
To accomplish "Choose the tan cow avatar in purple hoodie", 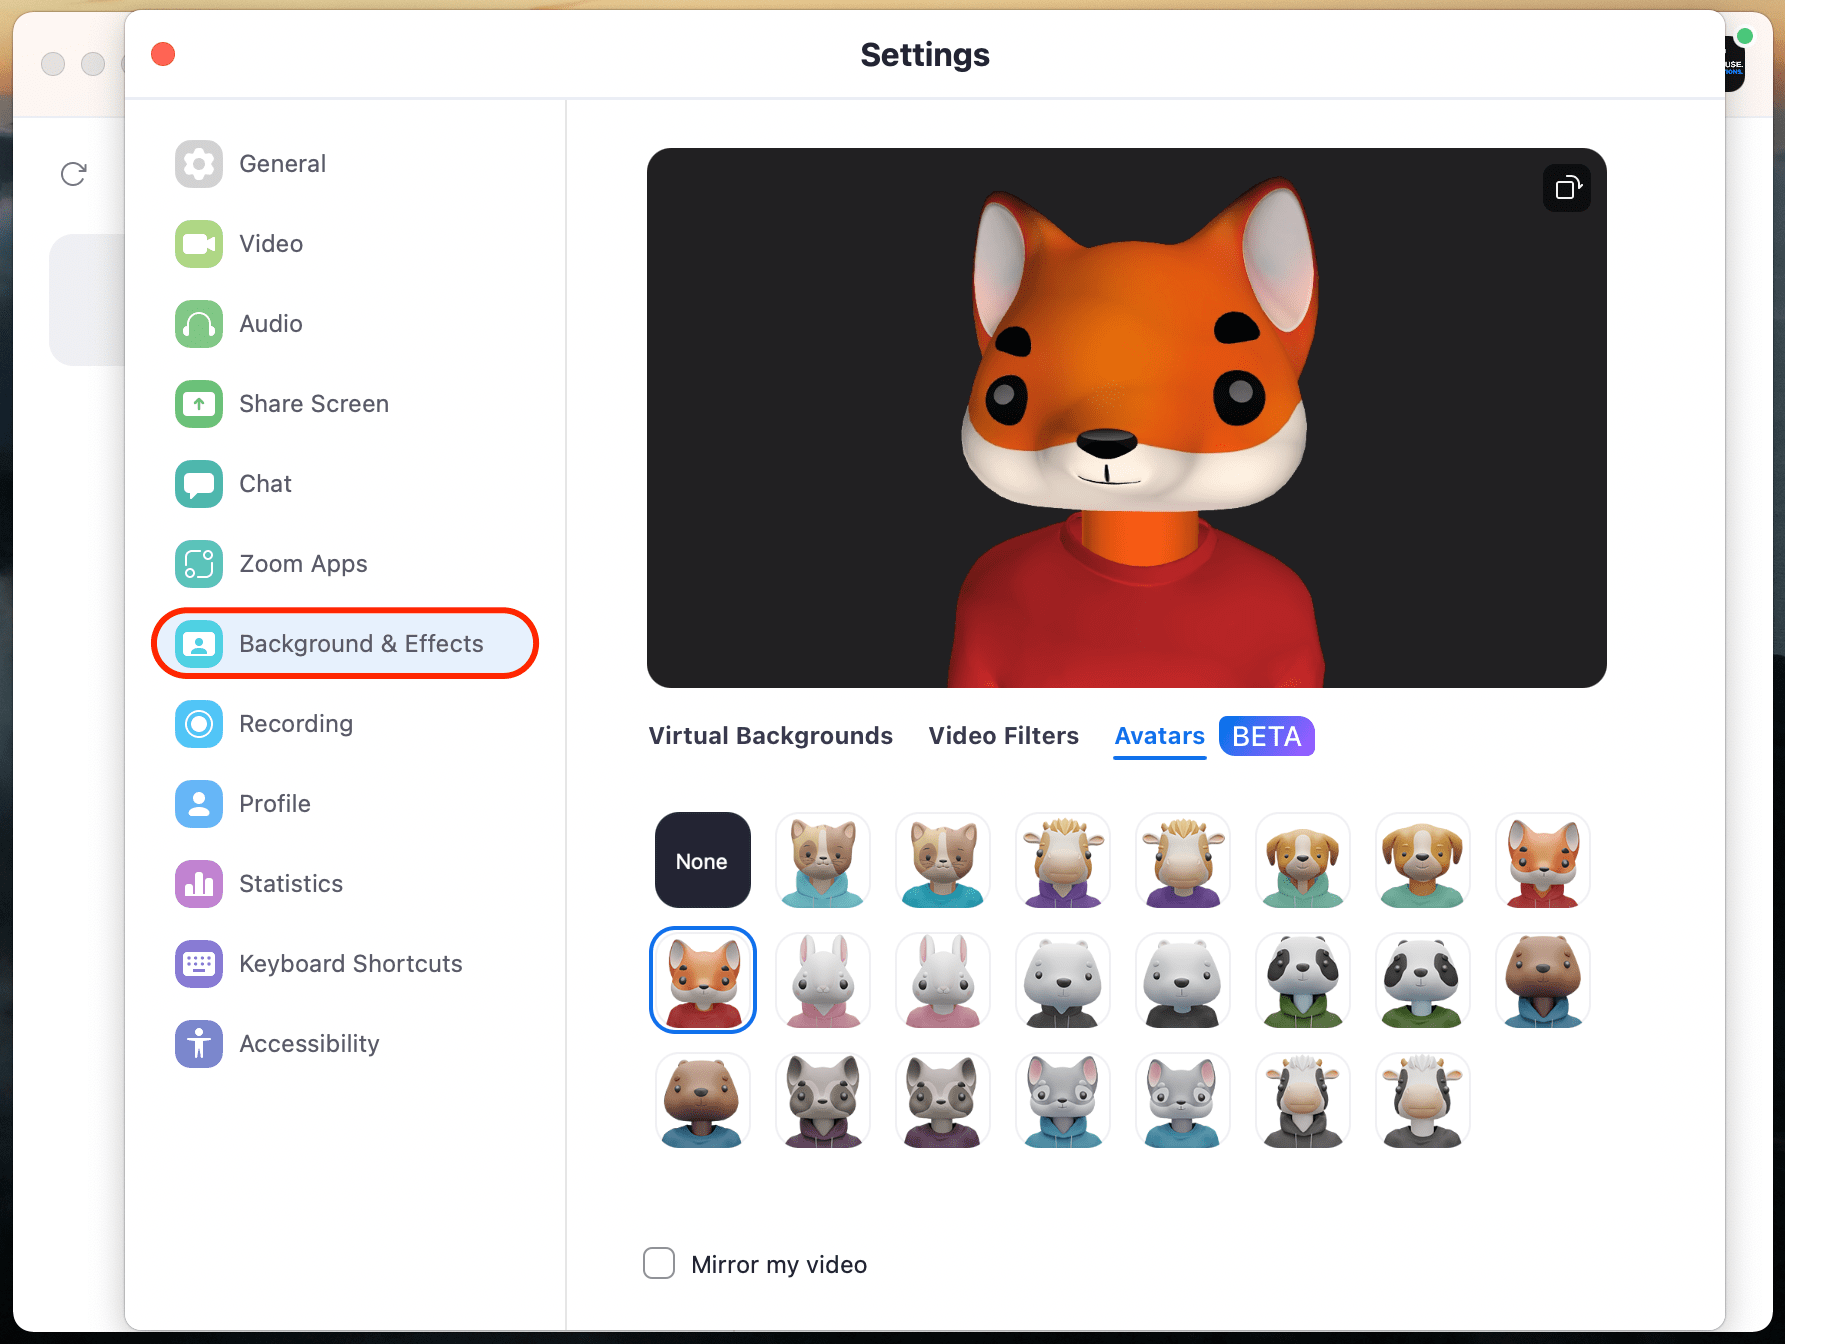I will (x=1063, y=860).
